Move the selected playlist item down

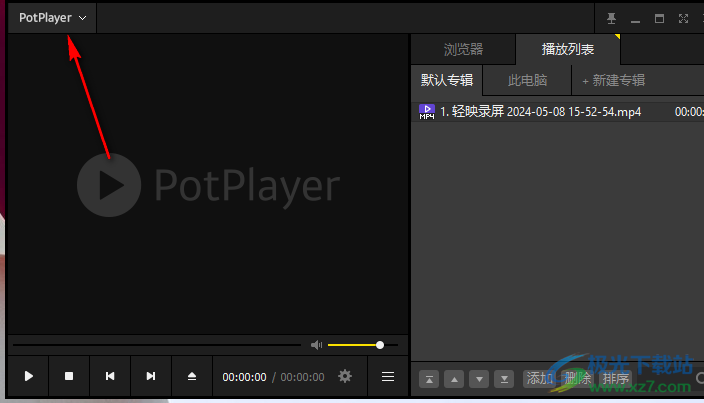pyautogui.click(x=479, y=380)
